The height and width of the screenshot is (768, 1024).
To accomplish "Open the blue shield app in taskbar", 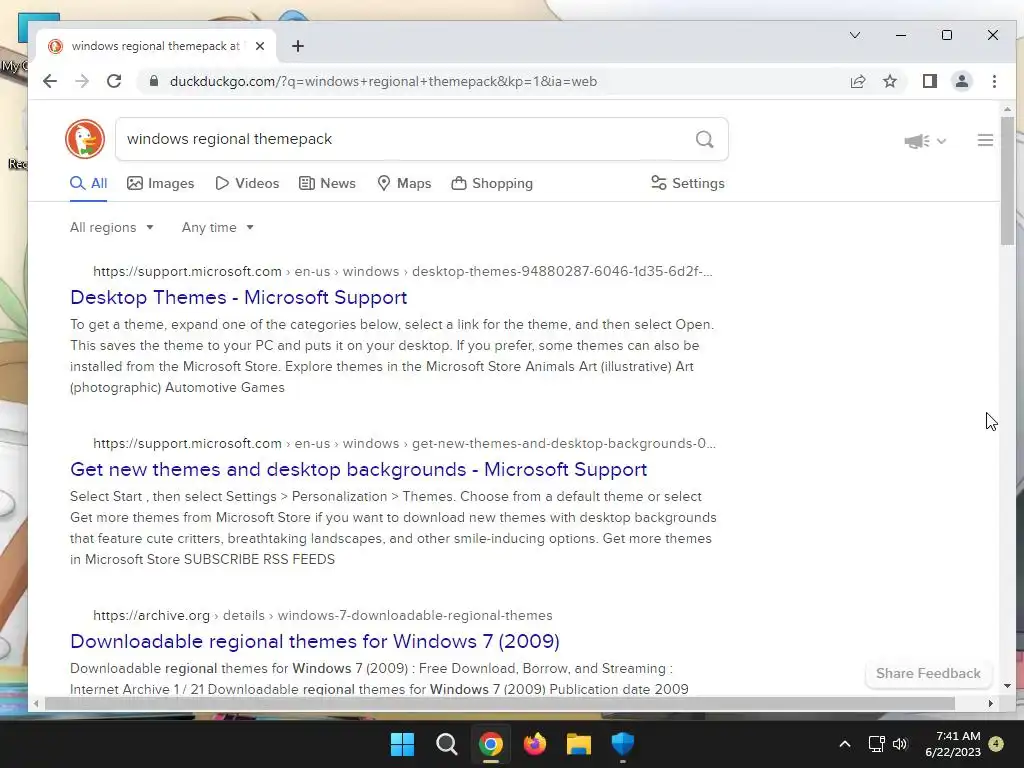I will click(622, 744).
